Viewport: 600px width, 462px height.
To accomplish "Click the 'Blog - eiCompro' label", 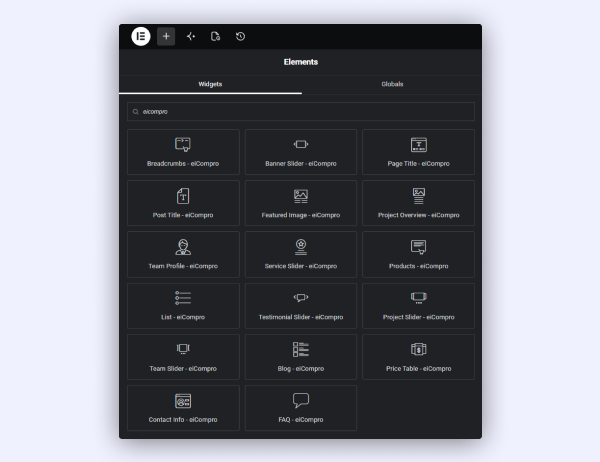I will pos(301,368).
